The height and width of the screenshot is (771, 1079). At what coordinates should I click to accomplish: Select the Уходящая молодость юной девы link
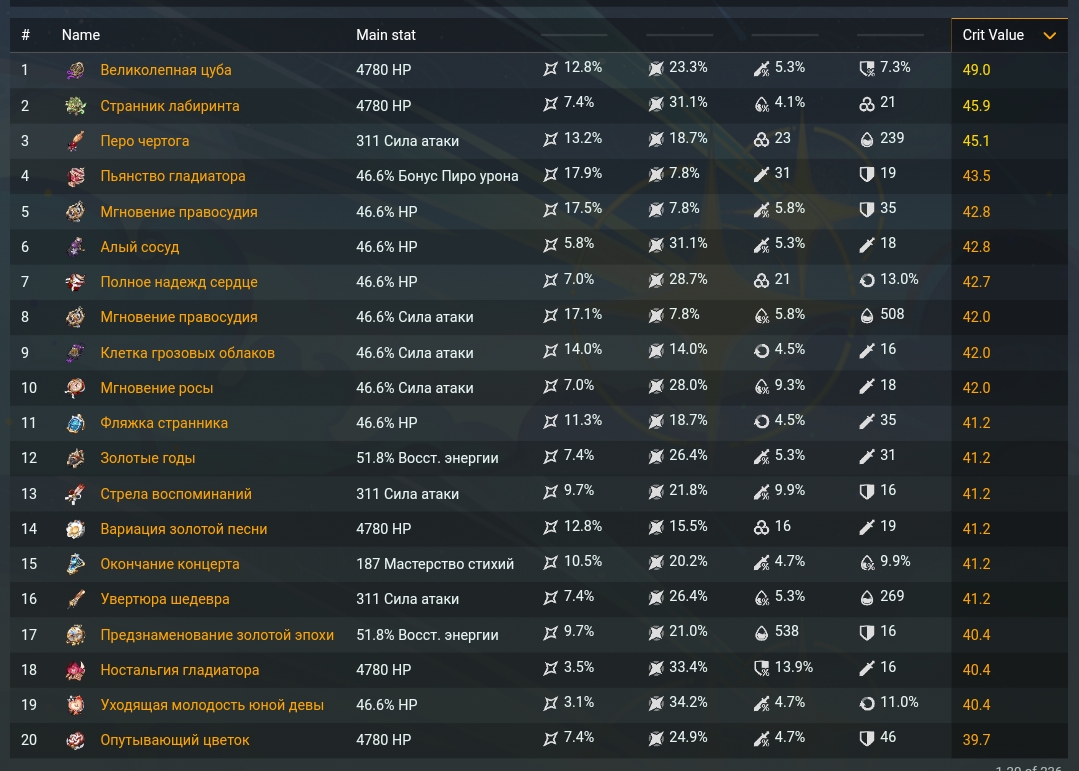click(212, 705)
